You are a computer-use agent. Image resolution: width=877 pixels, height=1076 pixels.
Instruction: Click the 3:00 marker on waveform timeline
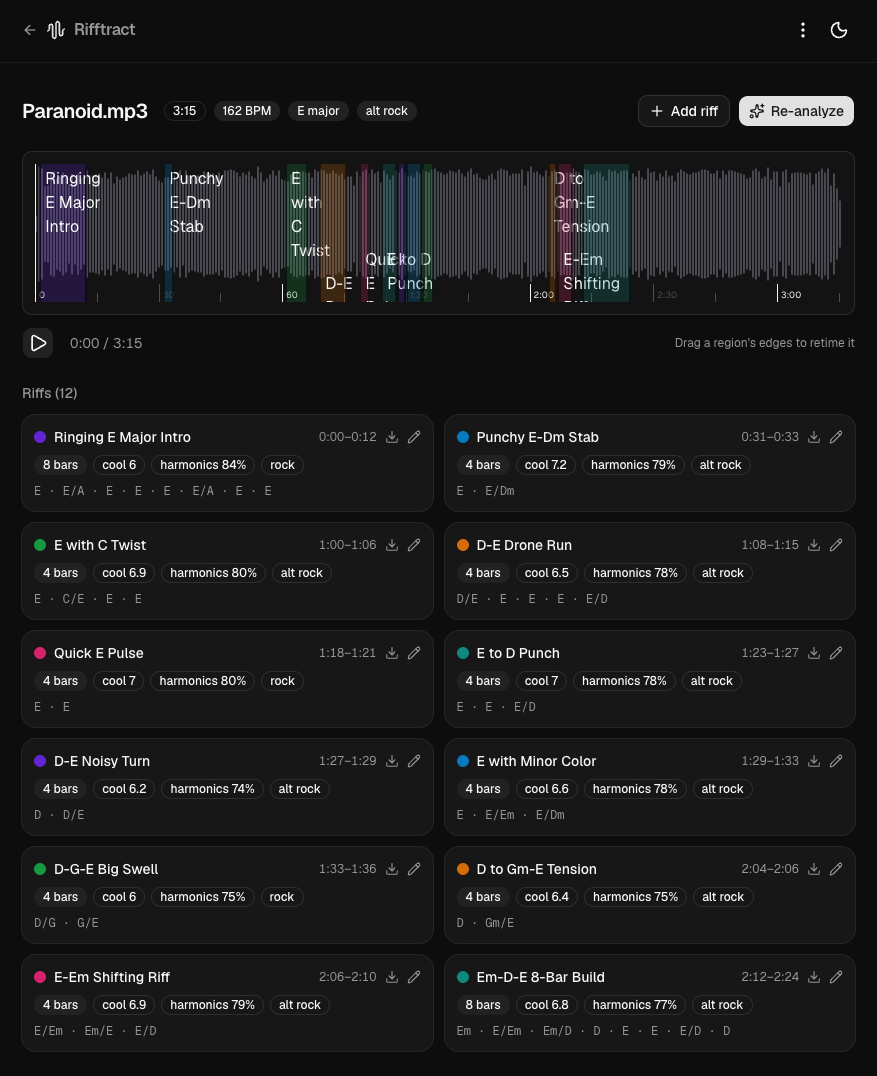(x=791, y=294)
